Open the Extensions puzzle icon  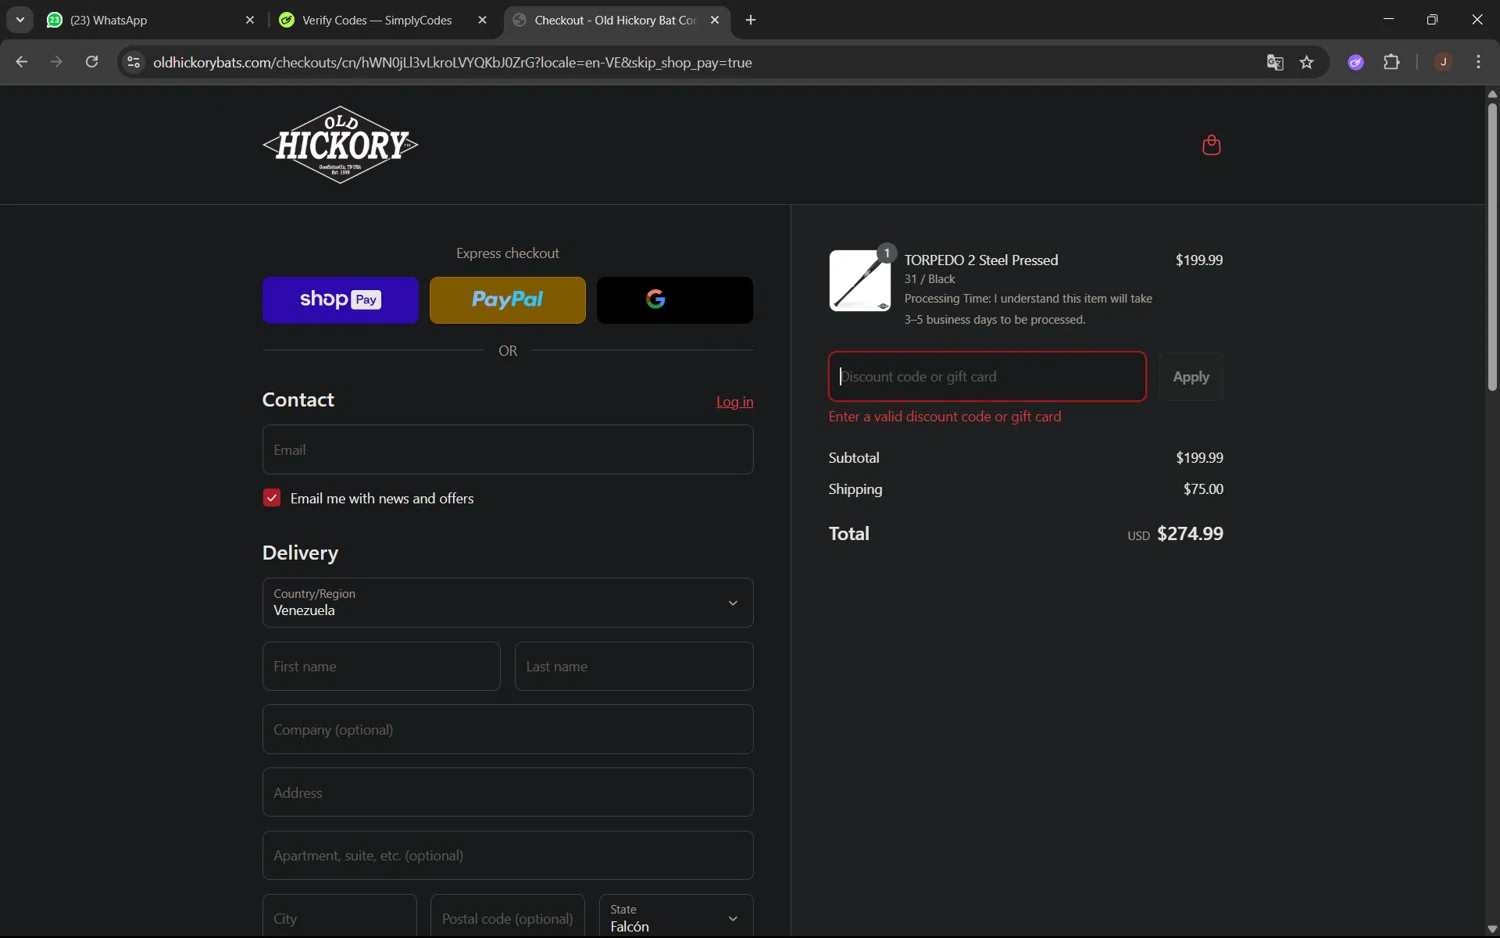pos(1391,62)
